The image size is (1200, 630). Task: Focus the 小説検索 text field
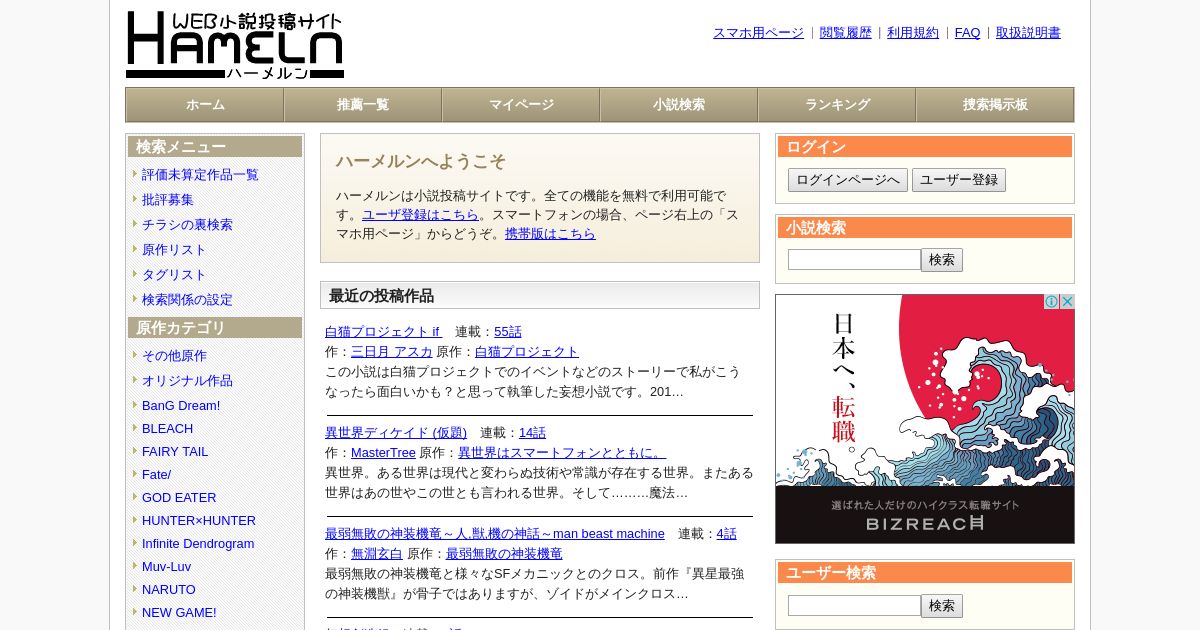[x=854, y=260]
